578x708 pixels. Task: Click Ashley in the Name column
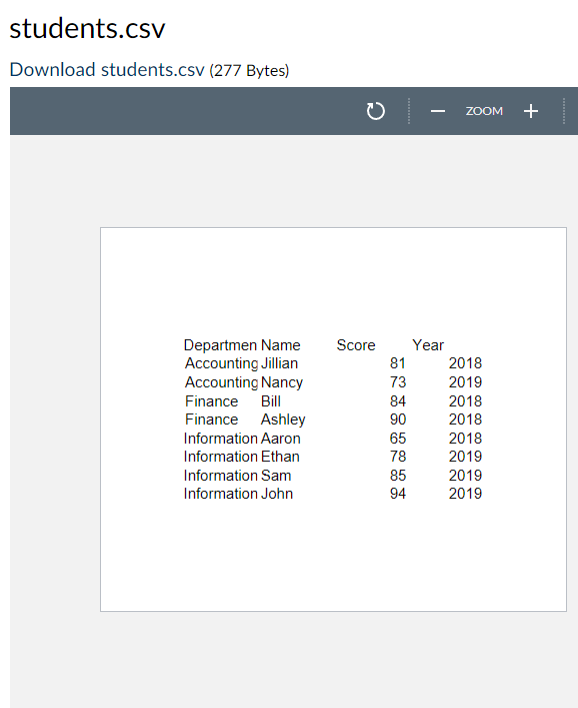tap(283, 419)
